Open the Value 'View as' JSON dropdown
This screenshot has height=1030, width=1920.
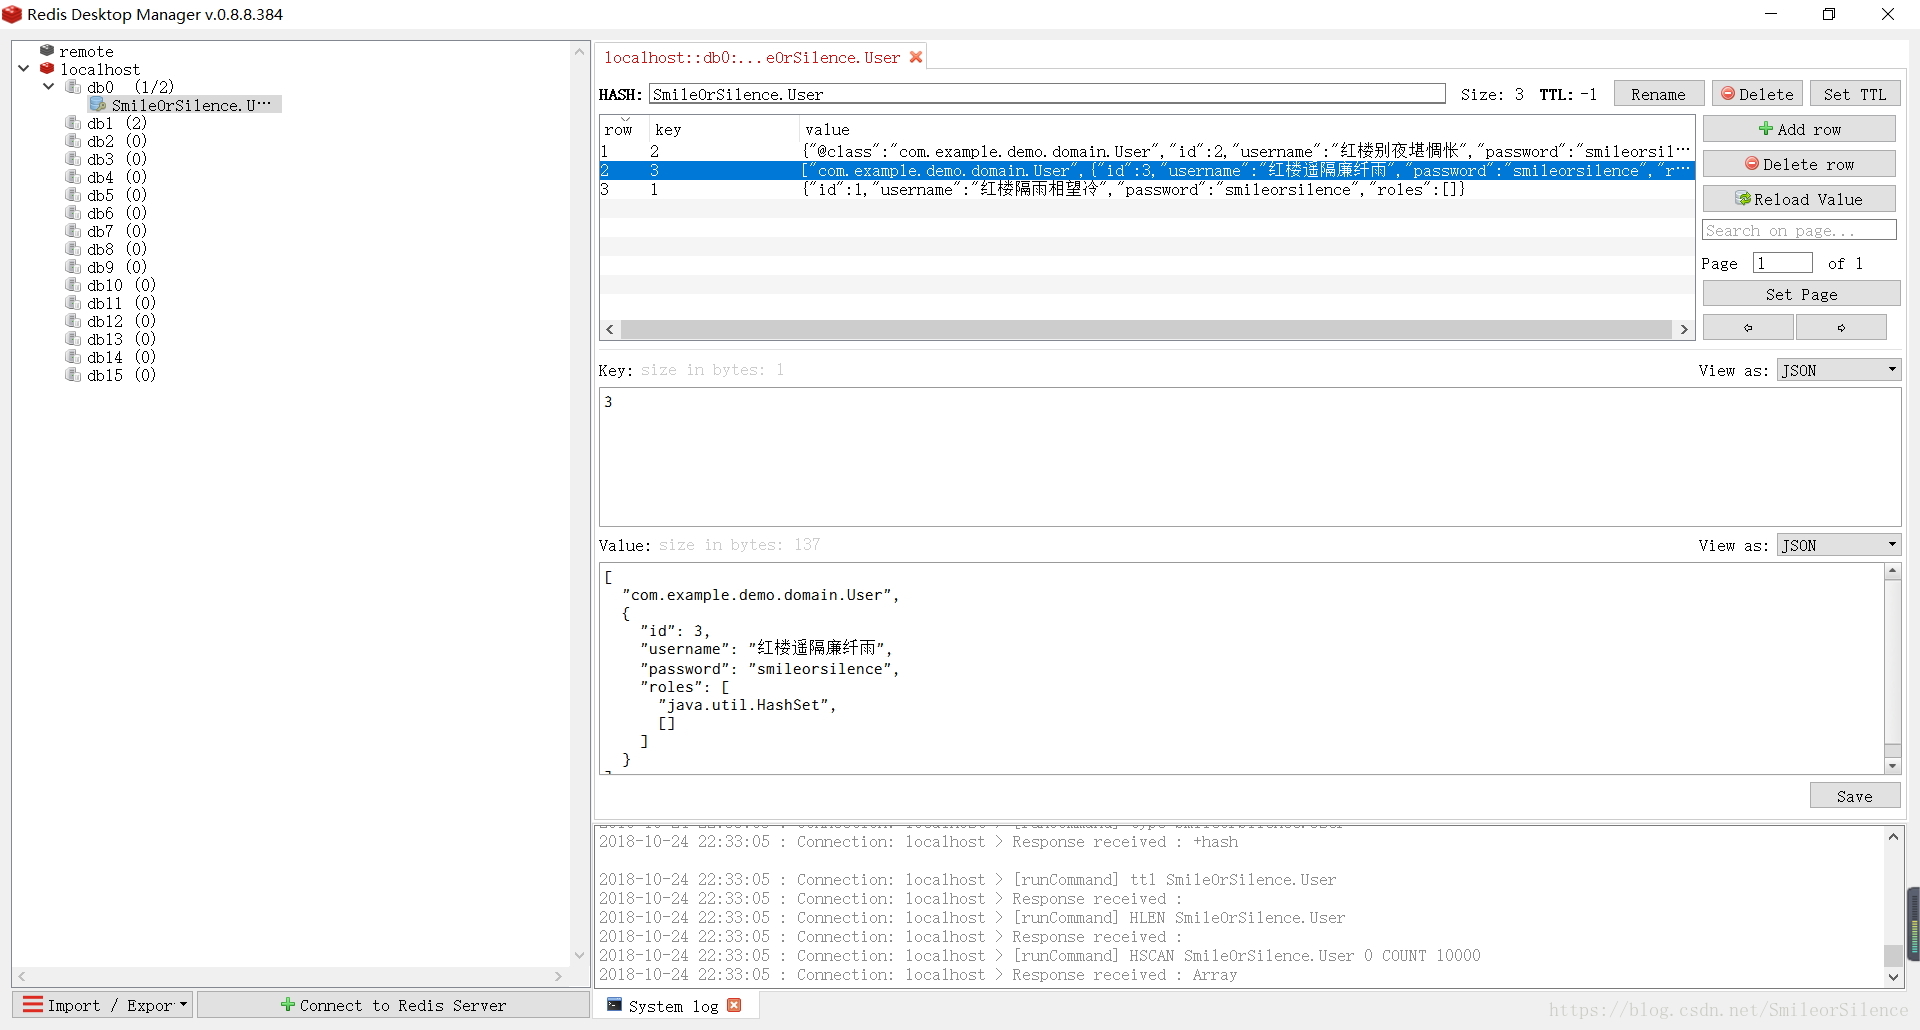(1839, 545)
